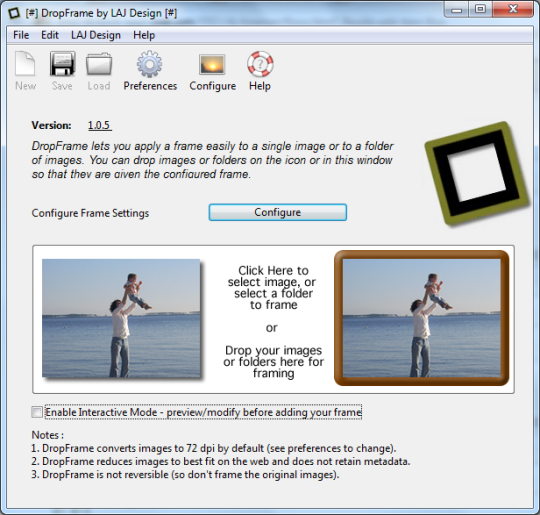The height and width of the screenshot is (515, 540).
Task: Click the DropFrame tilted frame logo
Action: [477, 174]
